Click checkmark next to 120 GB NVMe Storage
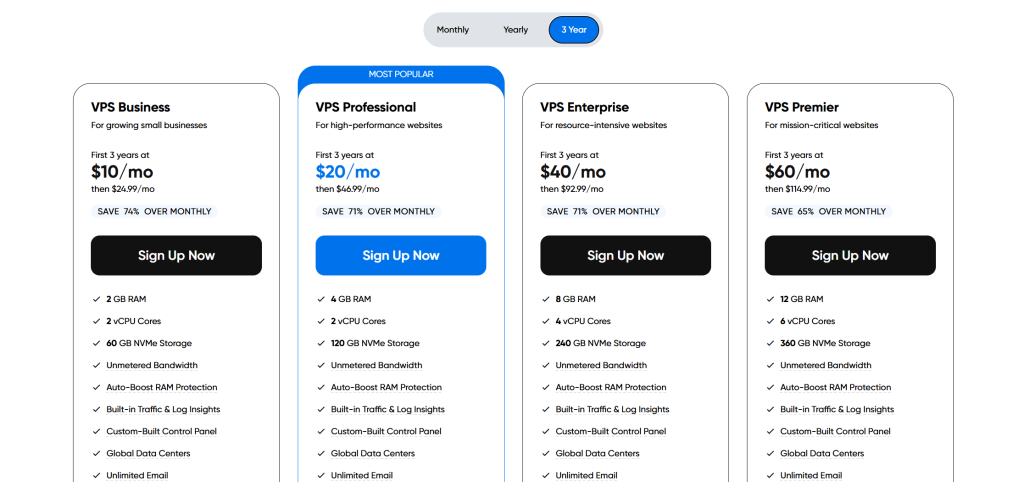The image size is (1024, 482). [x=321, y=343]
